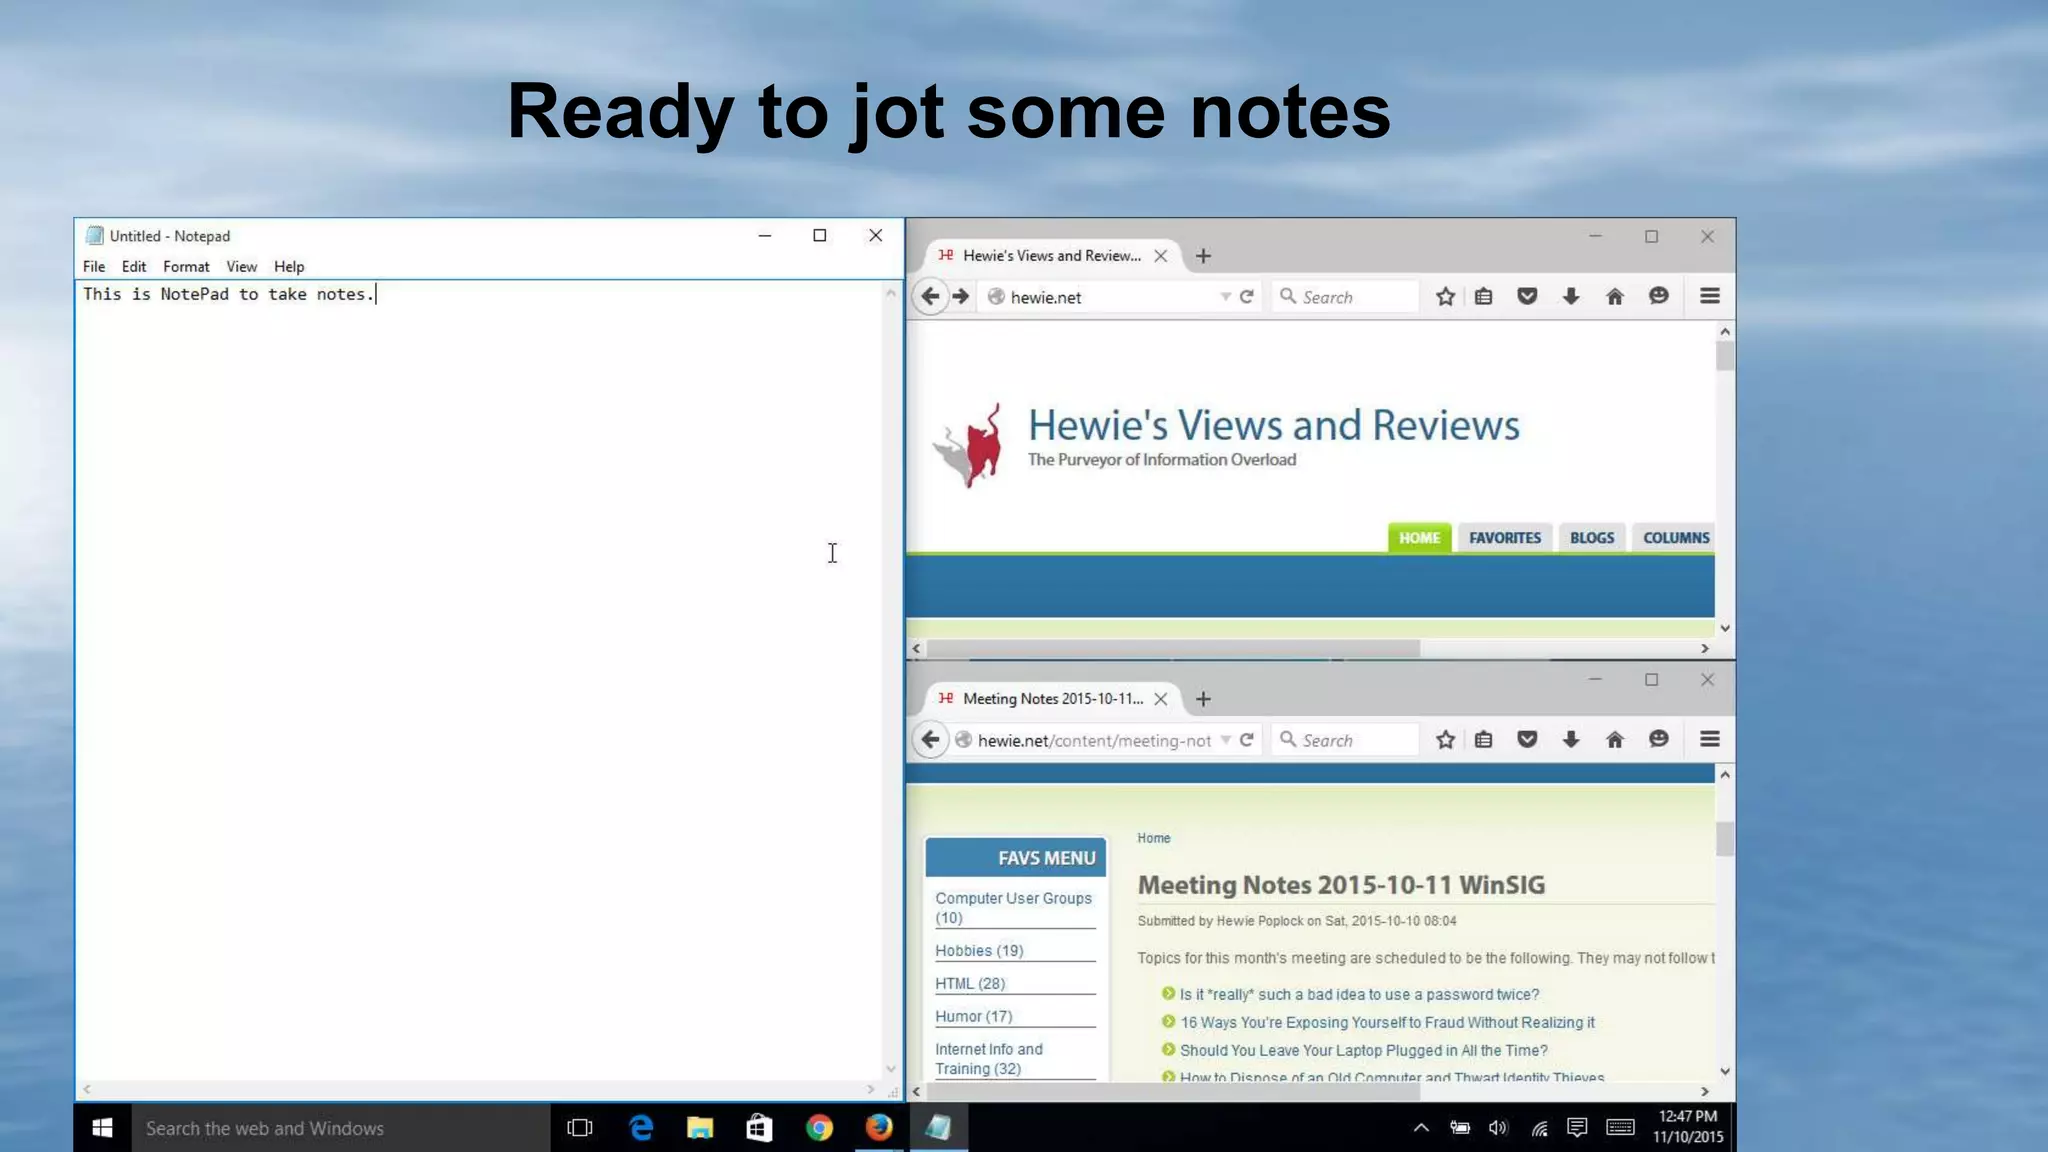Open hamburger menu in top Firefox window
The width and height of the screenshot is (2048, 1152).
pos(1709,297)
